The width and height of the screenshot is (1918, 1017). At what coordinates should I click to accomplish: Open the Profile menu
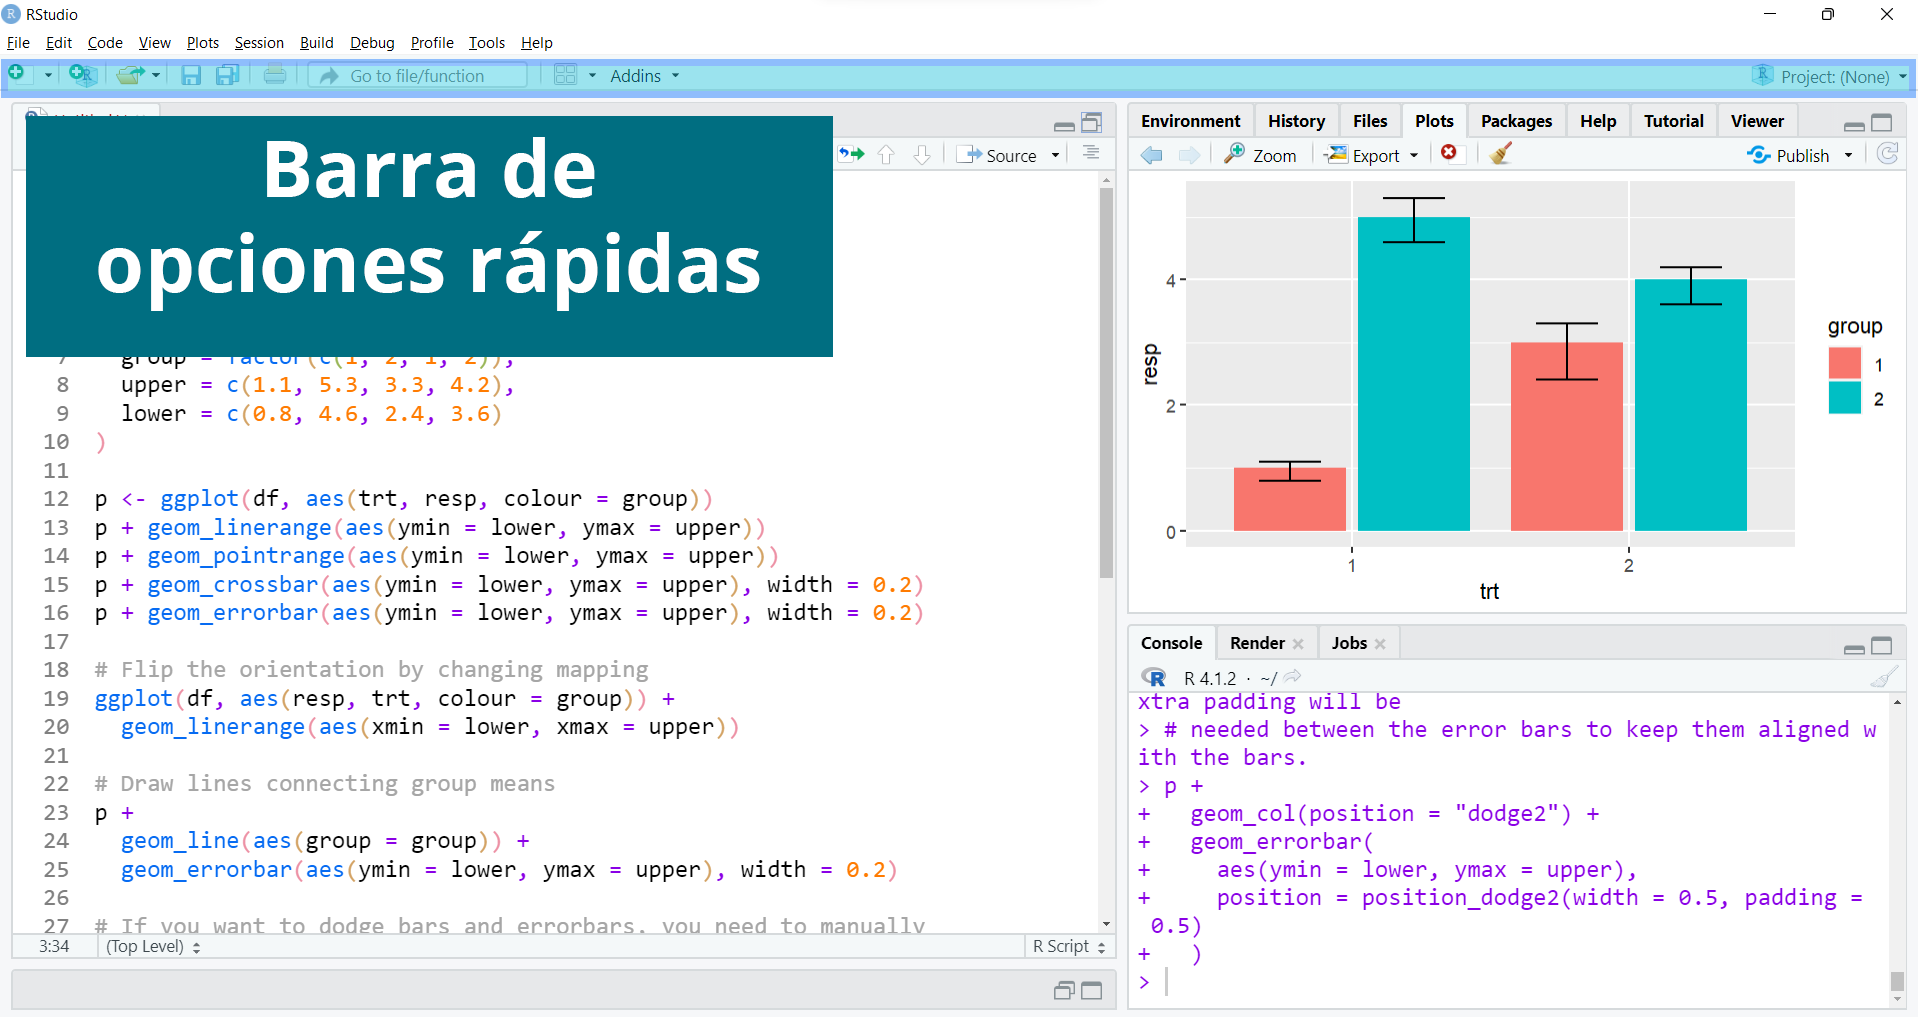pyautogui.click(x=432, y=43)
